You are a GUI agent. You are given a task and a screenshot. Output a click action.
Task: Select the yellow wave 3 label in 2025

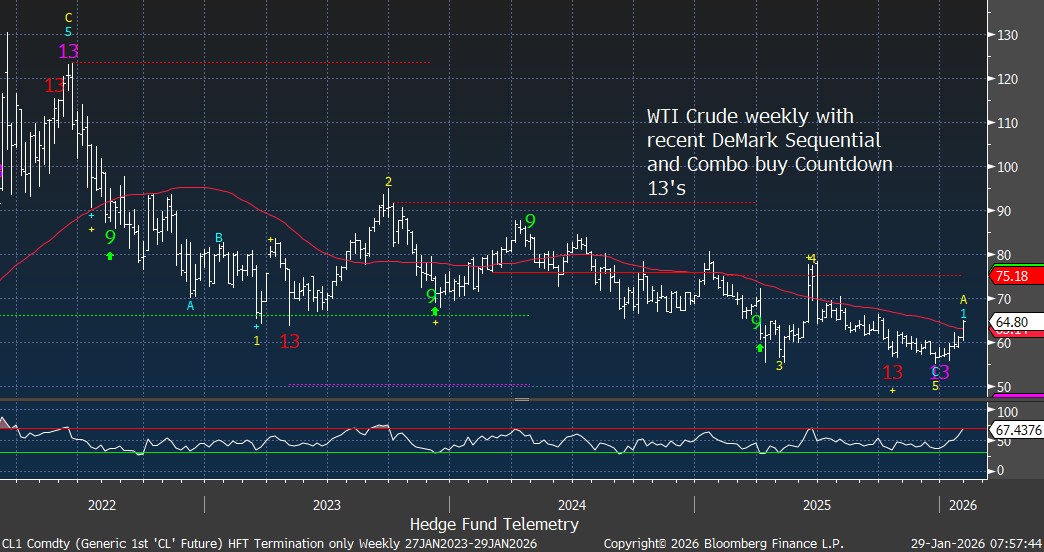(779, 366)
